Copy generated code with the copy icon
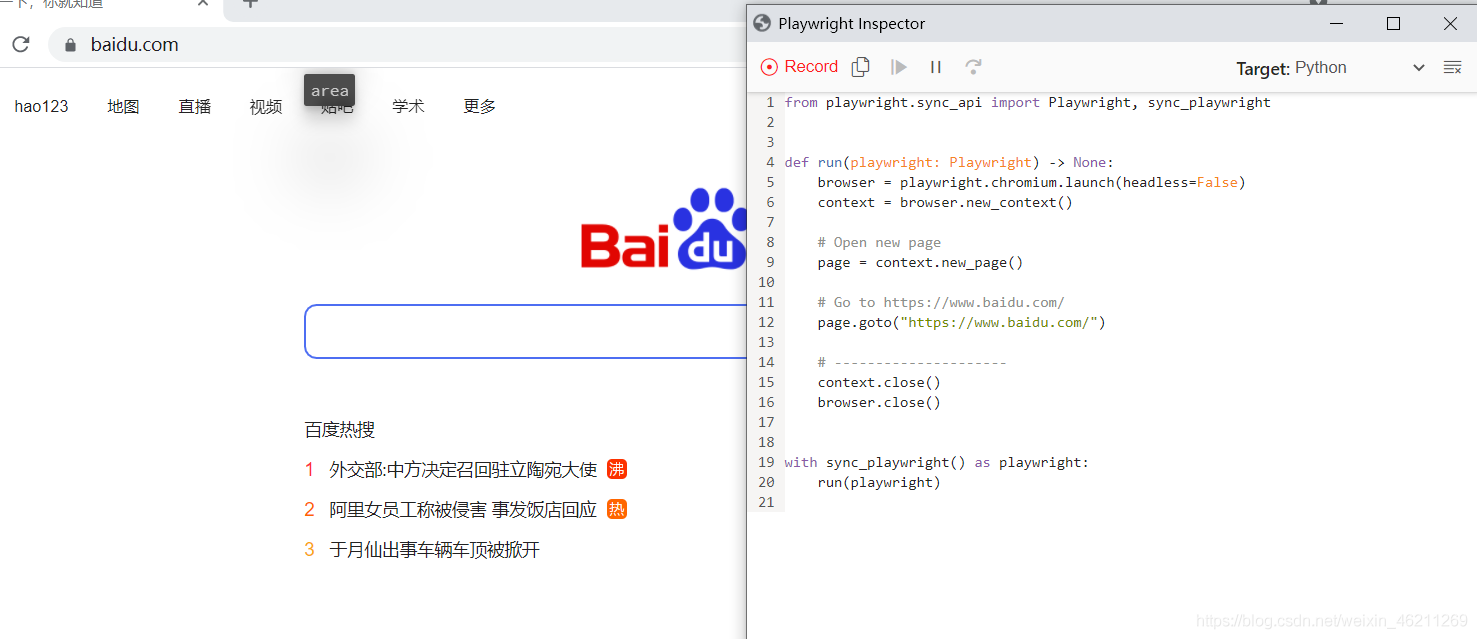Image resolution: width=1477 pixels, height=639 pixels. [860, 67]
